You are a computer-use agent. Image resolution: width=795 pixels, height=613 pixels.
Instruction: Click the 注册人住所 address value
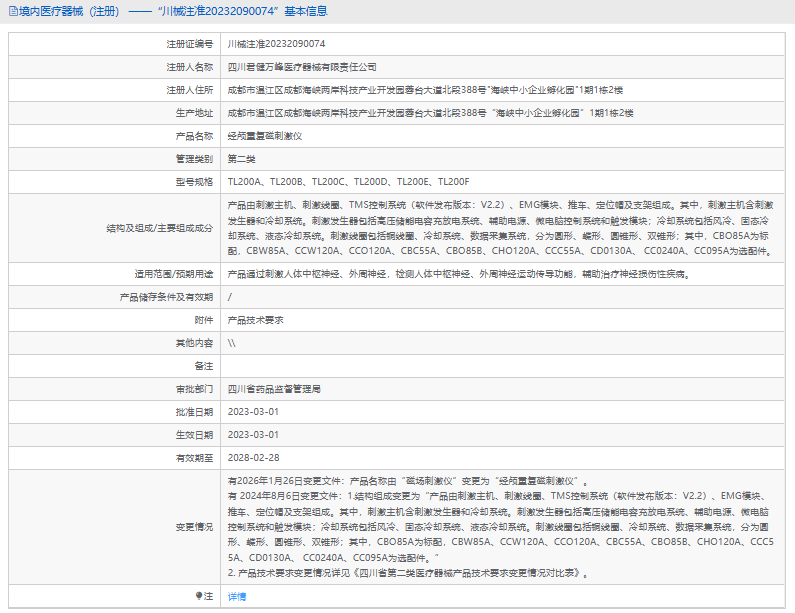click(425, 90)
